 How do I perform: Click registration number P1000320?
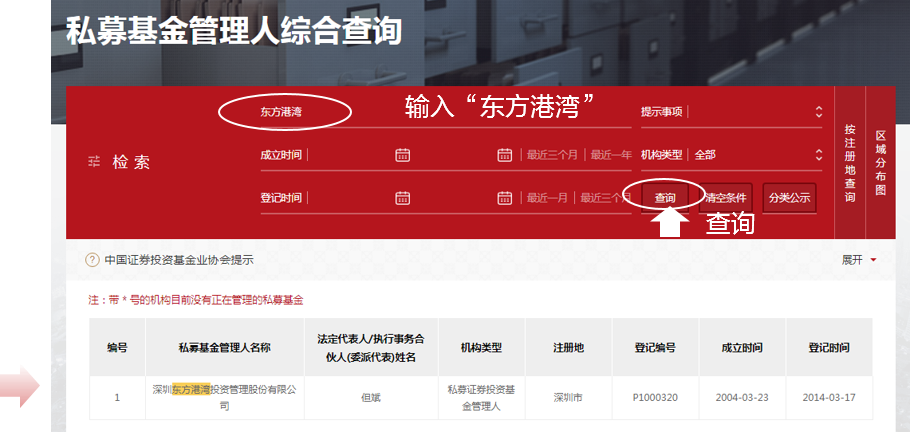tap(655, 398)
